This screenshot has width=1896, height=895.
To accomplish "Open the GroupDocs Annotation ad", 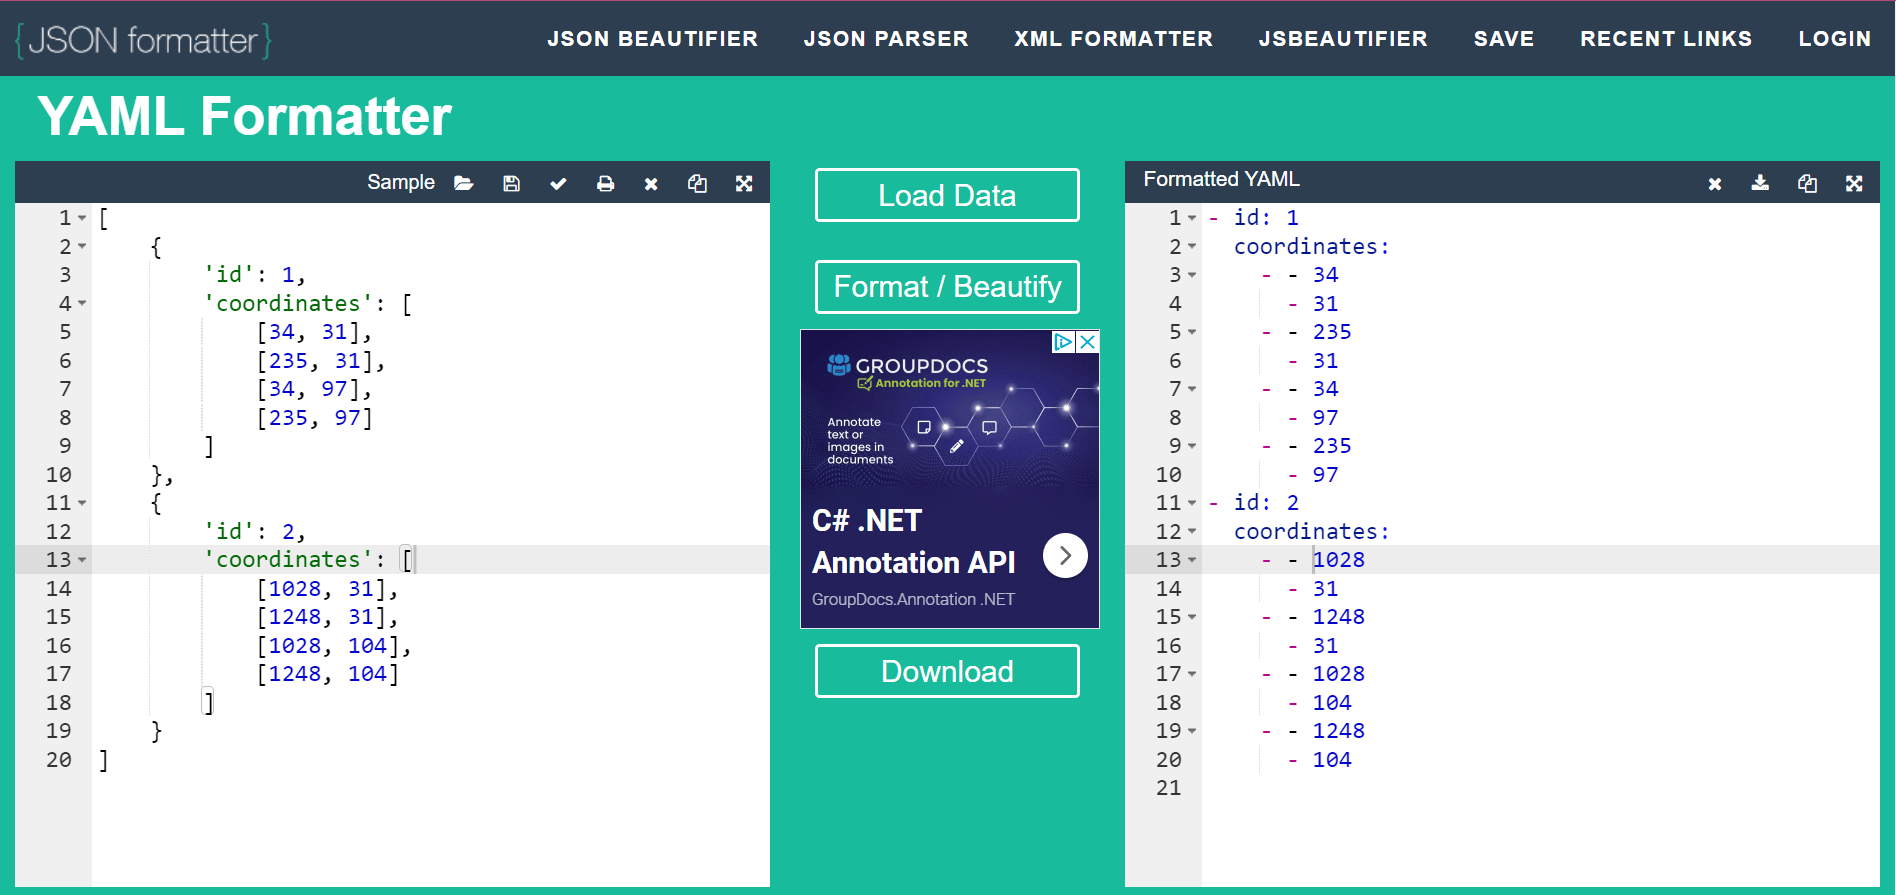I will tap(950, 479).
